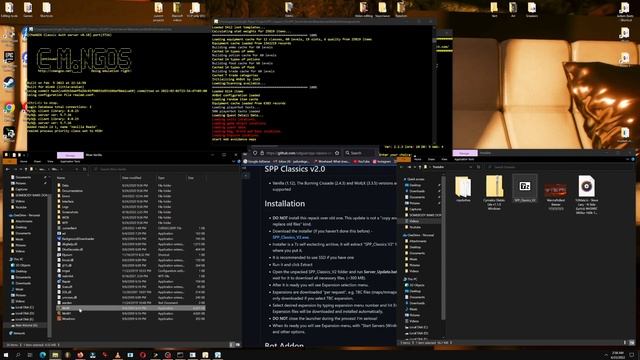The width and height of the screenshot is (640, 360).
Task: Open the Google AdSense bookmark in Firefox
Action: pos(257,162)
